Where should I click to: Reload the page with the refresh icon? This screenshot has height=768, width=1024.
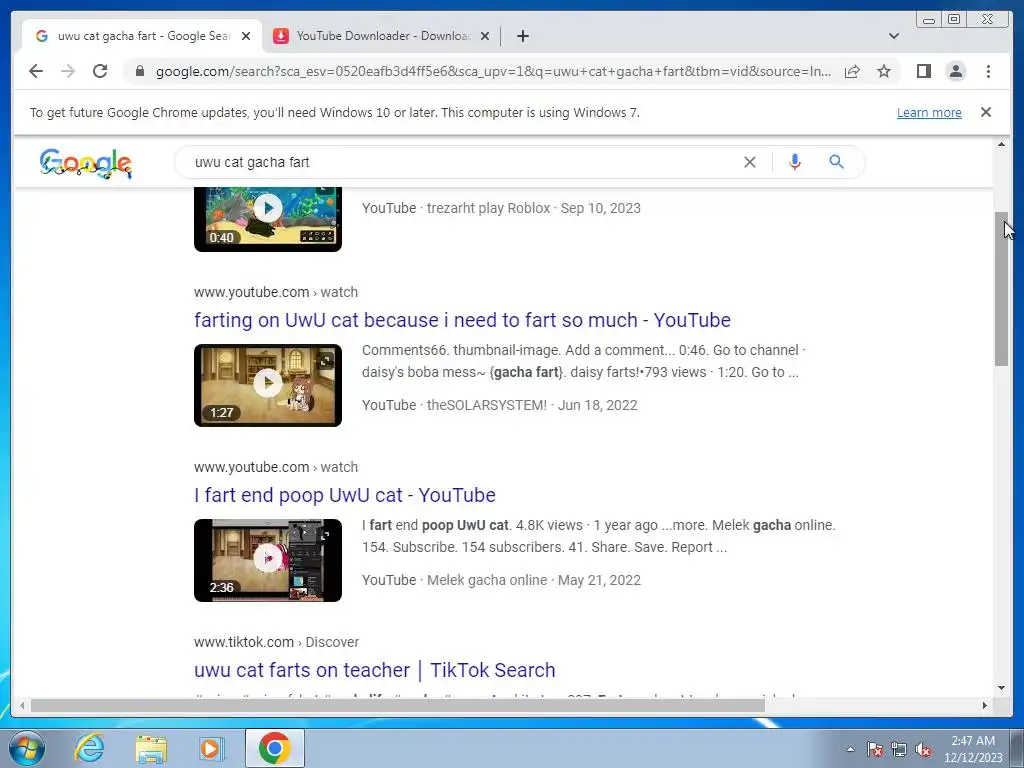click(100, 71)
